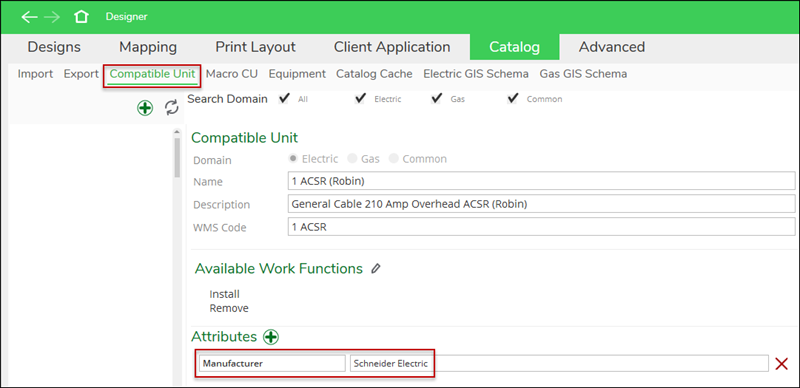Select the Electric domain radio button
Viewport: 800px width, 388px height.
[x=293, y=159]
